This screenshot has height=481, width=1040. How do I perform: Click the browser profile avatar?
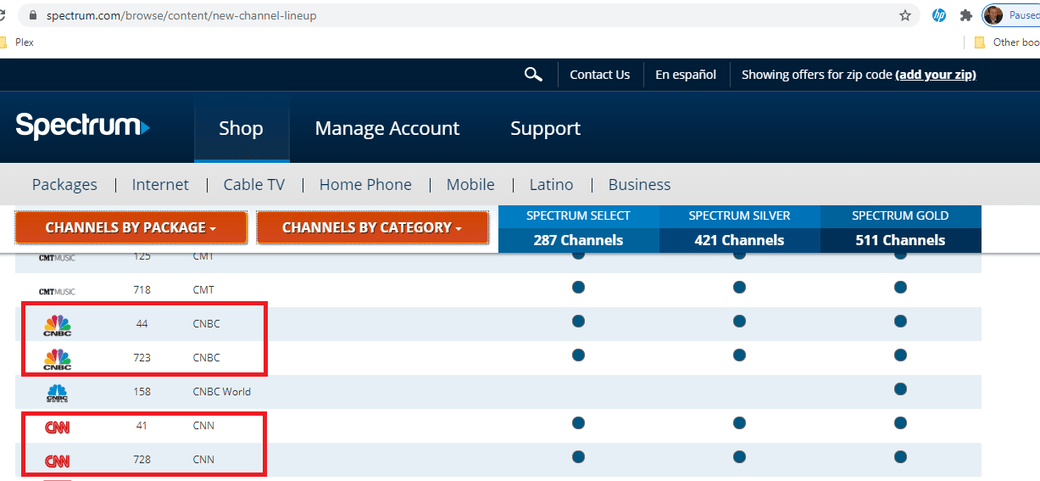click(993, 16)
